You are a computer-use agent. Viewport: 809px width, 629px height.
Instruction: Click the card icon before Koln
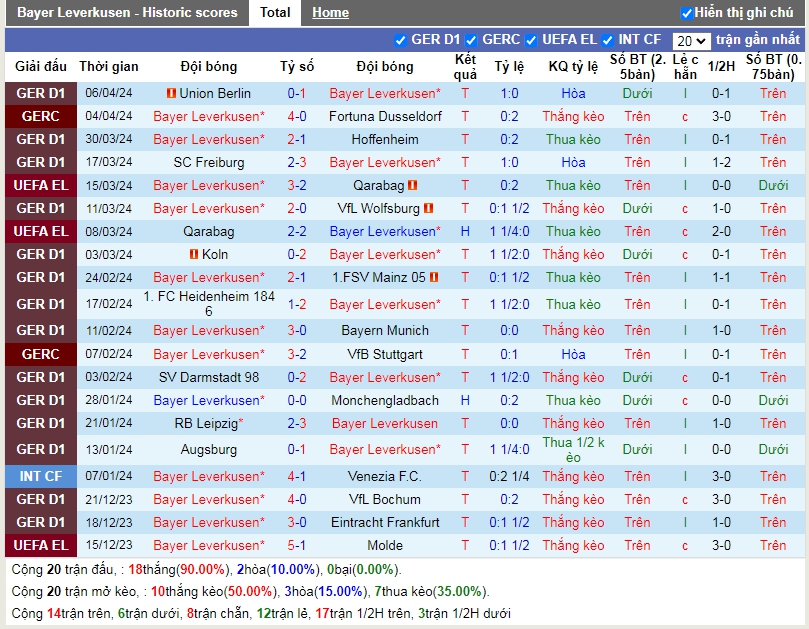pyautogui.click(x=195, y=254)
